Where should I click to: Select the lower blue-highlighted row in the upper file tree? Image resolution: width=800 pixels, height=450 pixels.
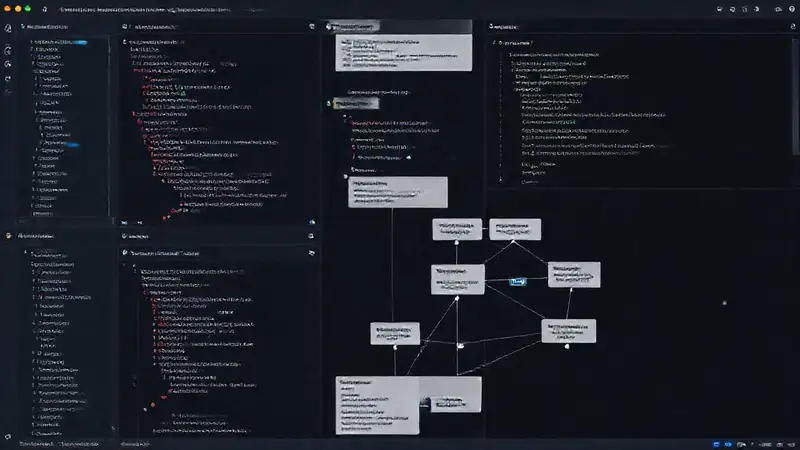(60, 143)
